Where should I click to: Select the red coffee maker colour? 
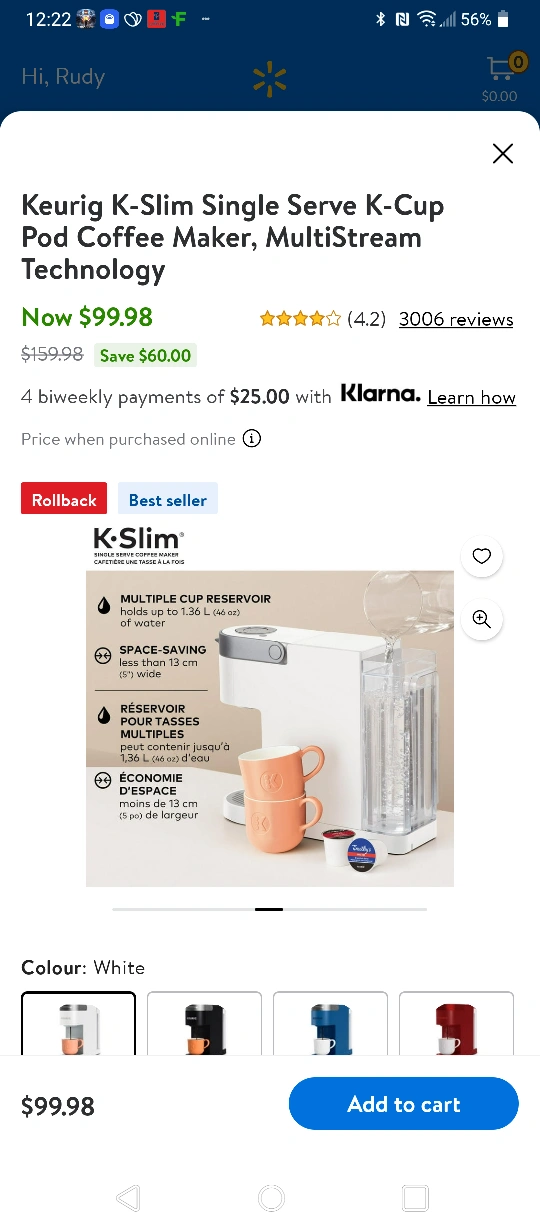(x=456, y=1023)
